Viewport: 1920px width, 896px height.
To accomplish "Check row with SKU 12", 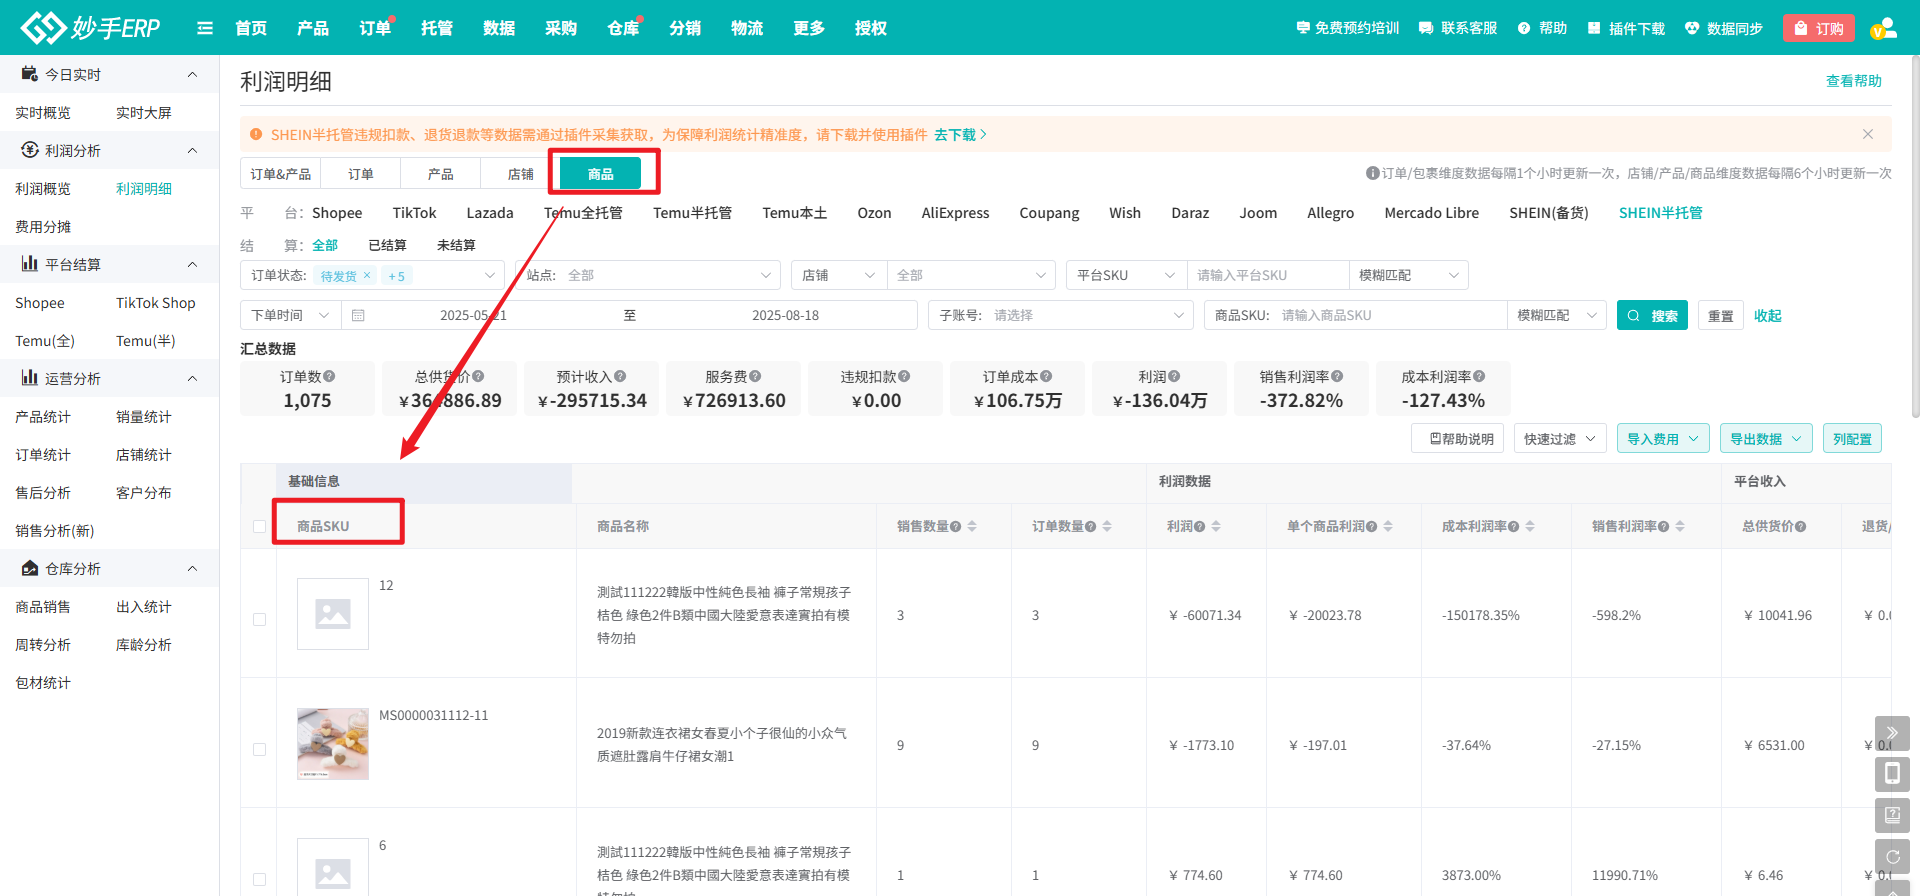I will [x=259, y=619].
